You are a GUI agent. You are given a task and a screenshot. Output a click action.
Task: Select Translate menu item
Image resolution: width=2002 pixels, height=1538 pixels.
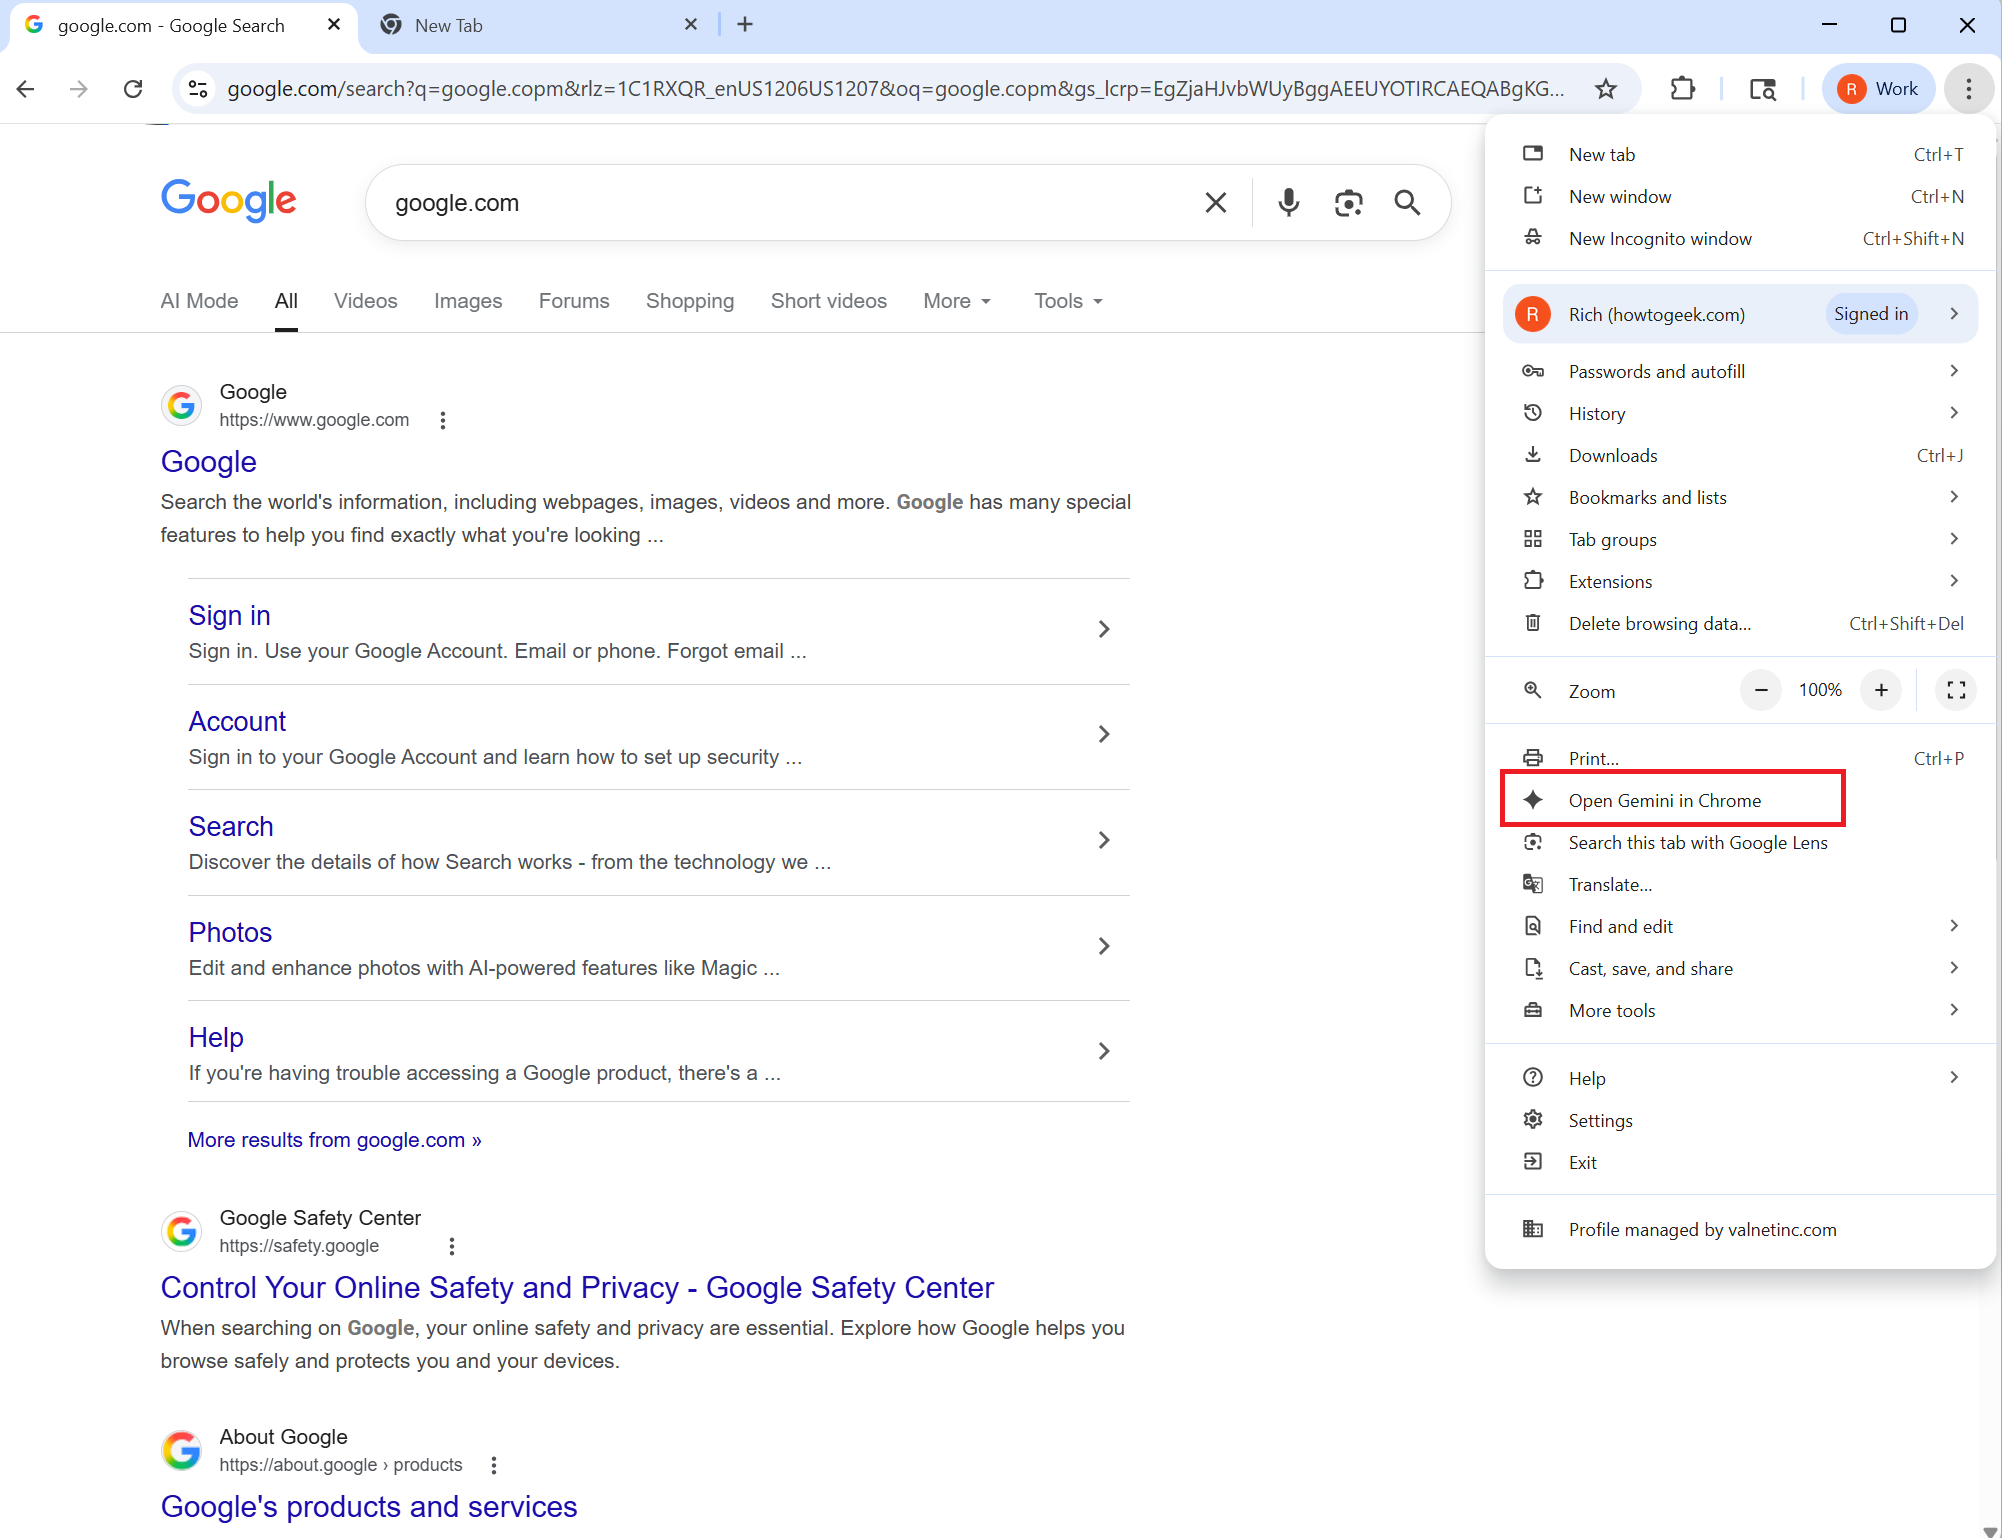tap(1740, 884)
